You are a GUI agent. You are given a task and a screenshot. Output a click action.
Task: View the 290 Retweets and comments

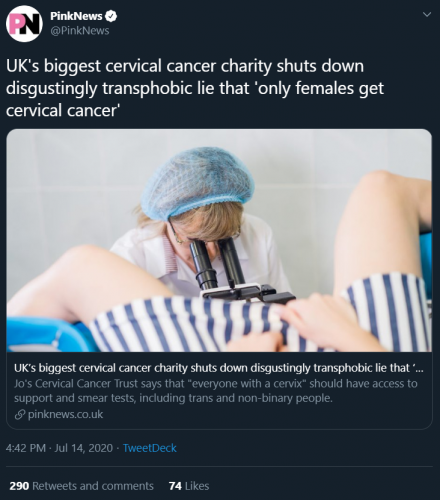pos(81,486)
